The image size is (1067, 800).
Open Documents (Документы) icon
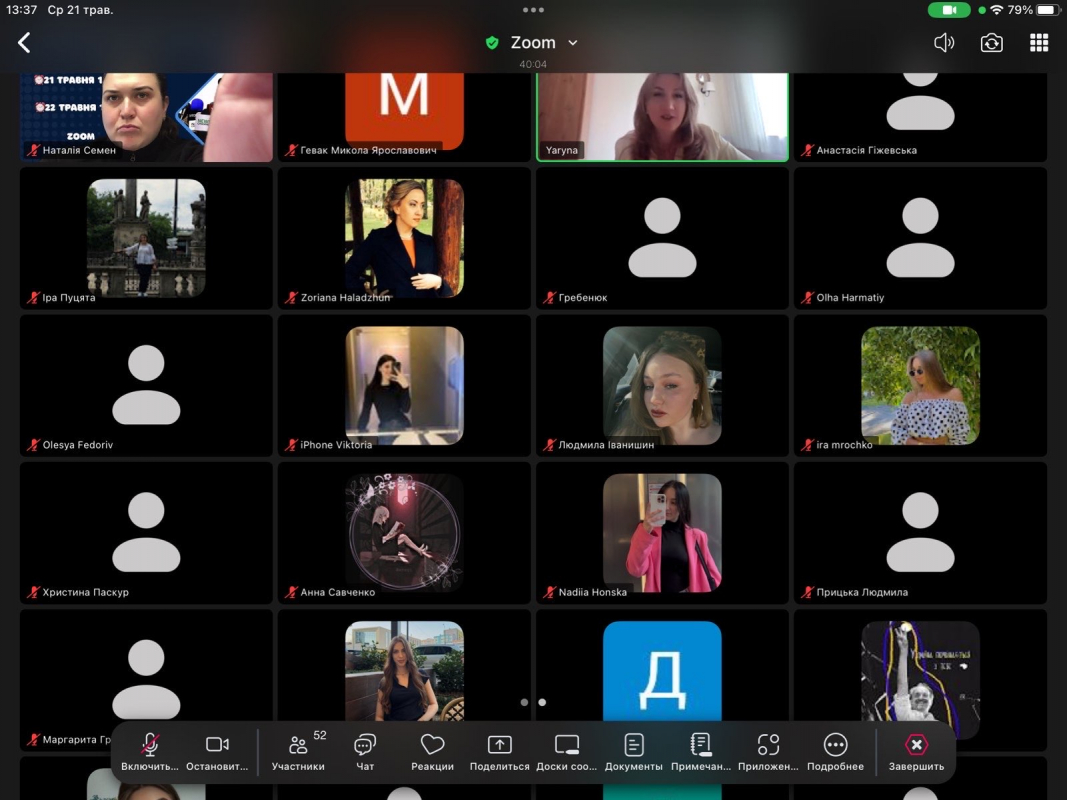click(634, 751)
